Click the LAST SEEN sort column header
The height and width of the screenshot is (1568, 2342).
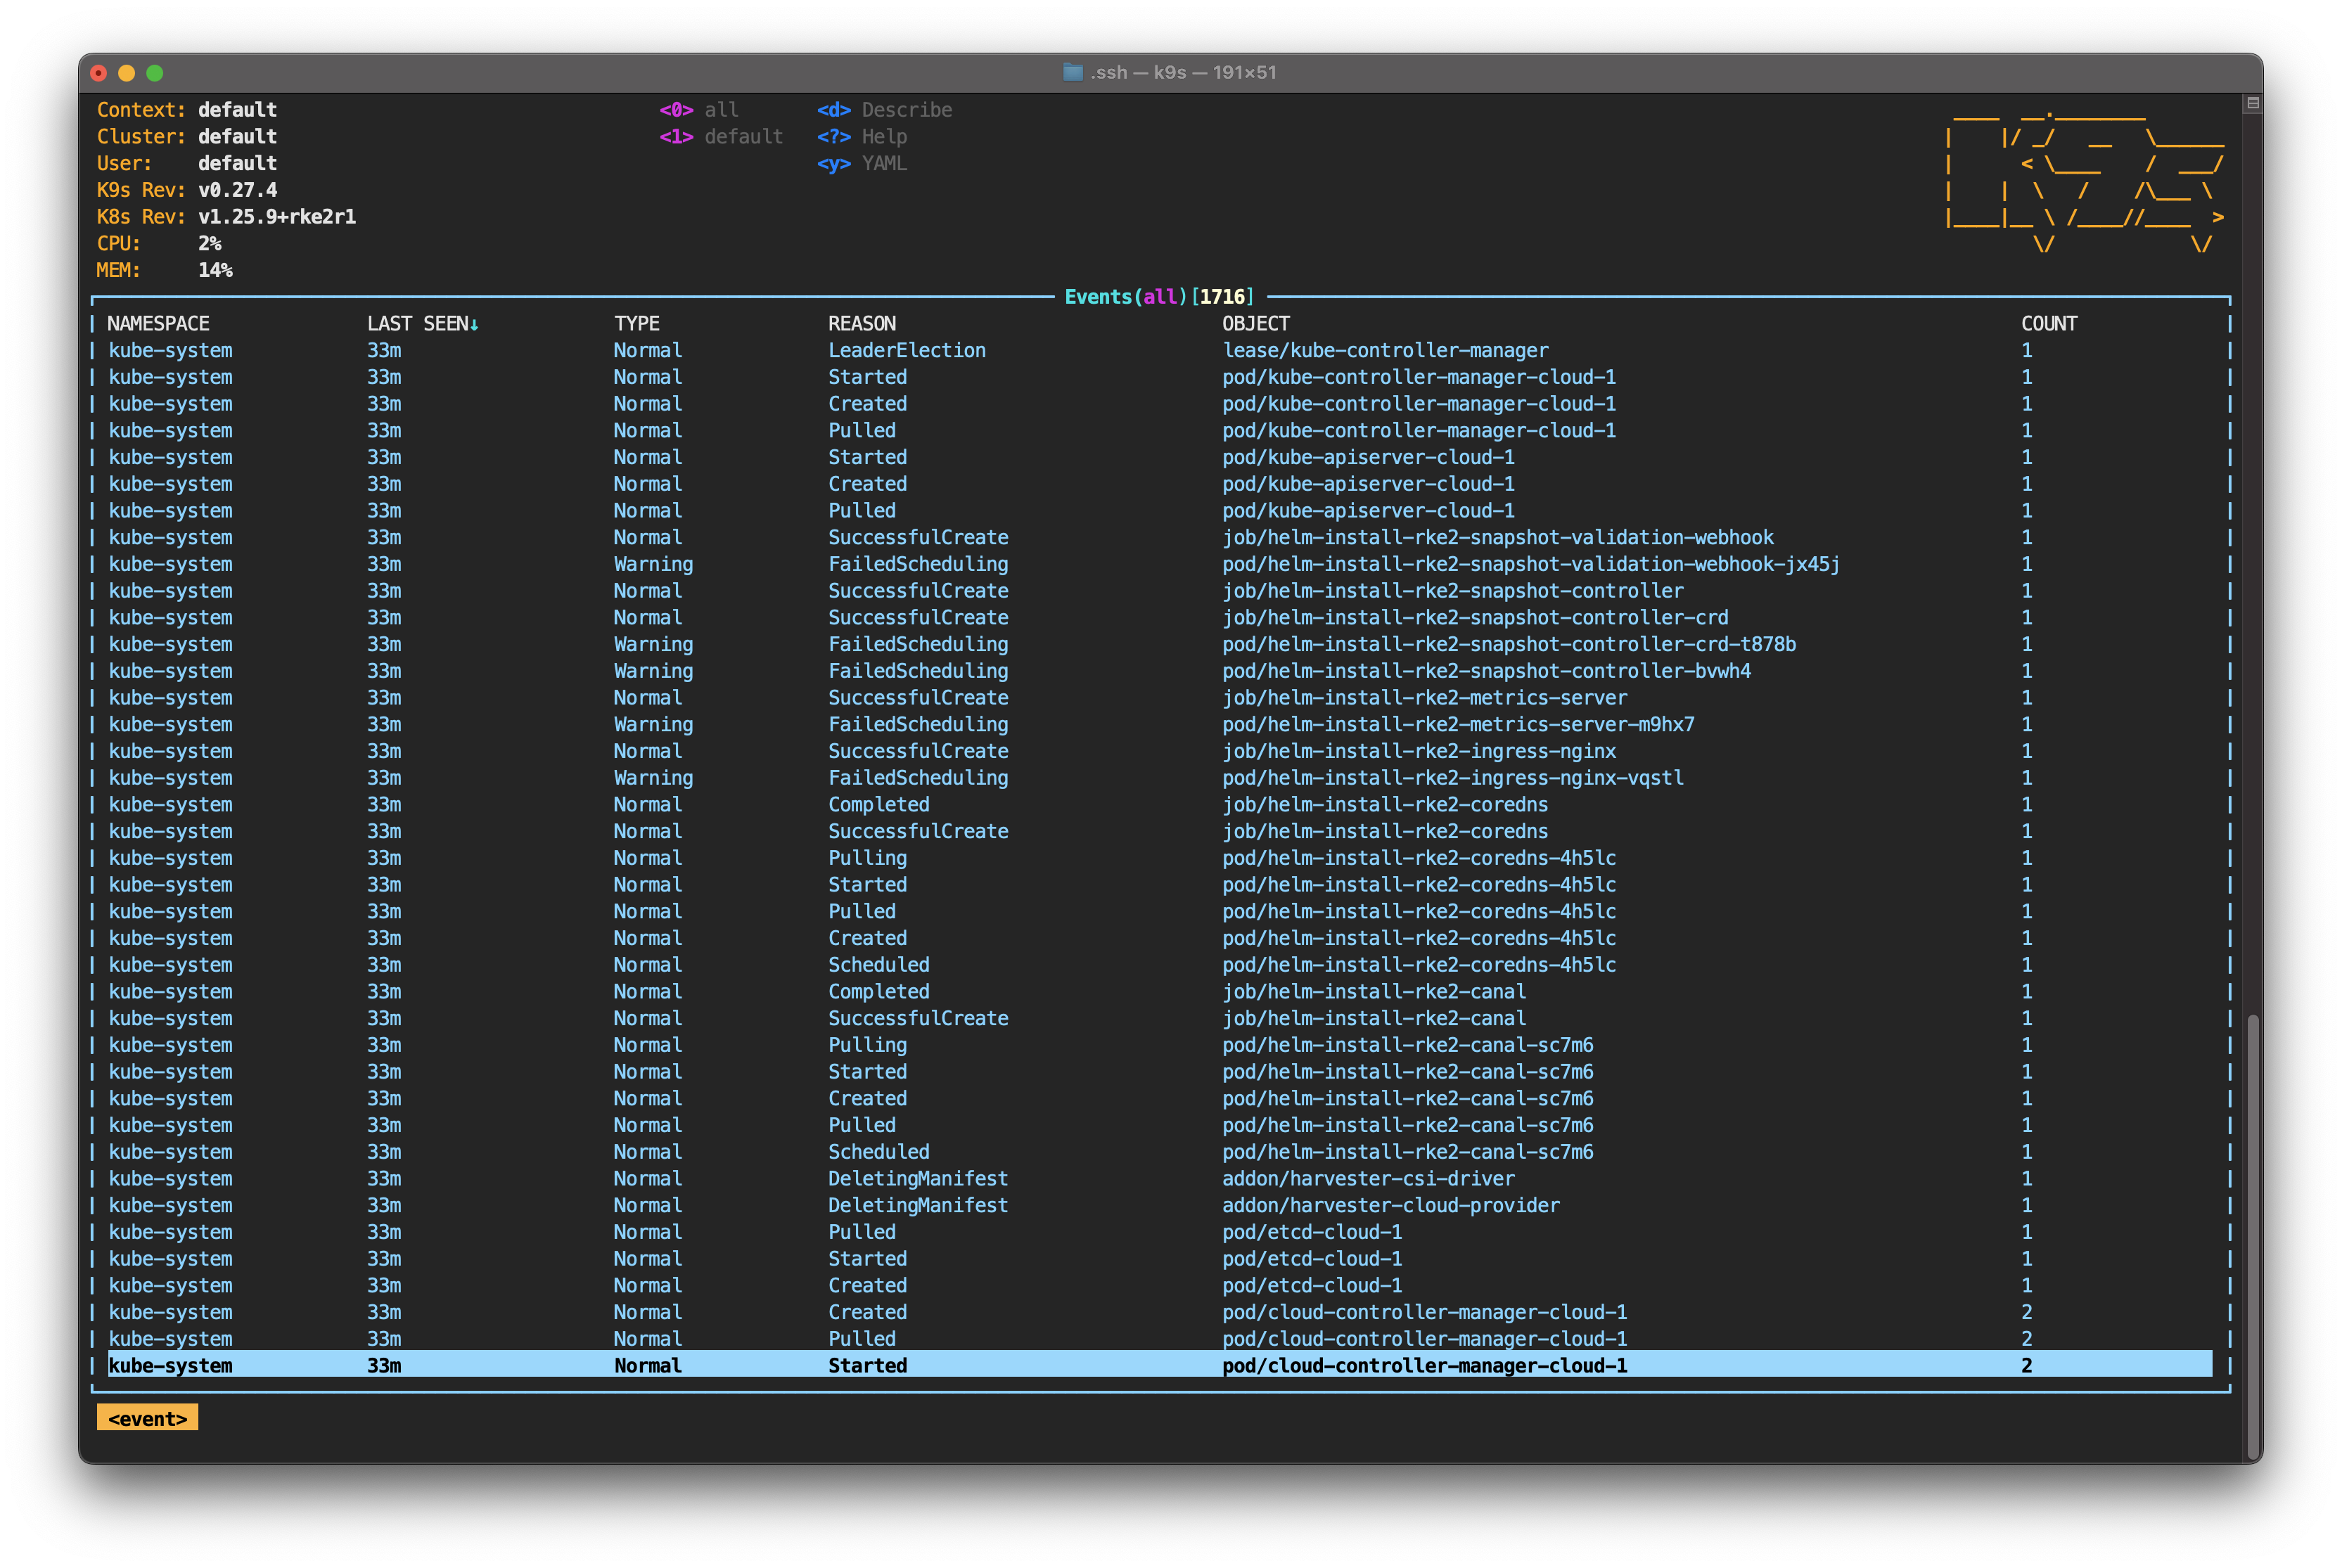pos(422,323)
